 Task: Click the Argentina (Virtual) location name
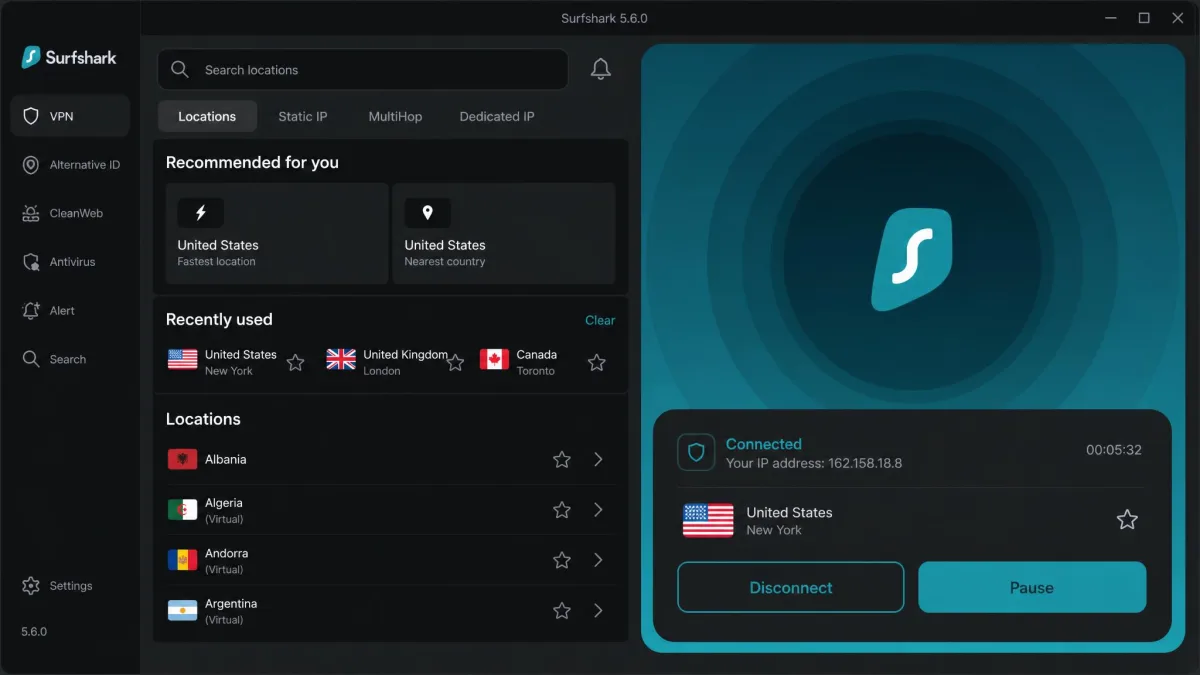point(231,610)
